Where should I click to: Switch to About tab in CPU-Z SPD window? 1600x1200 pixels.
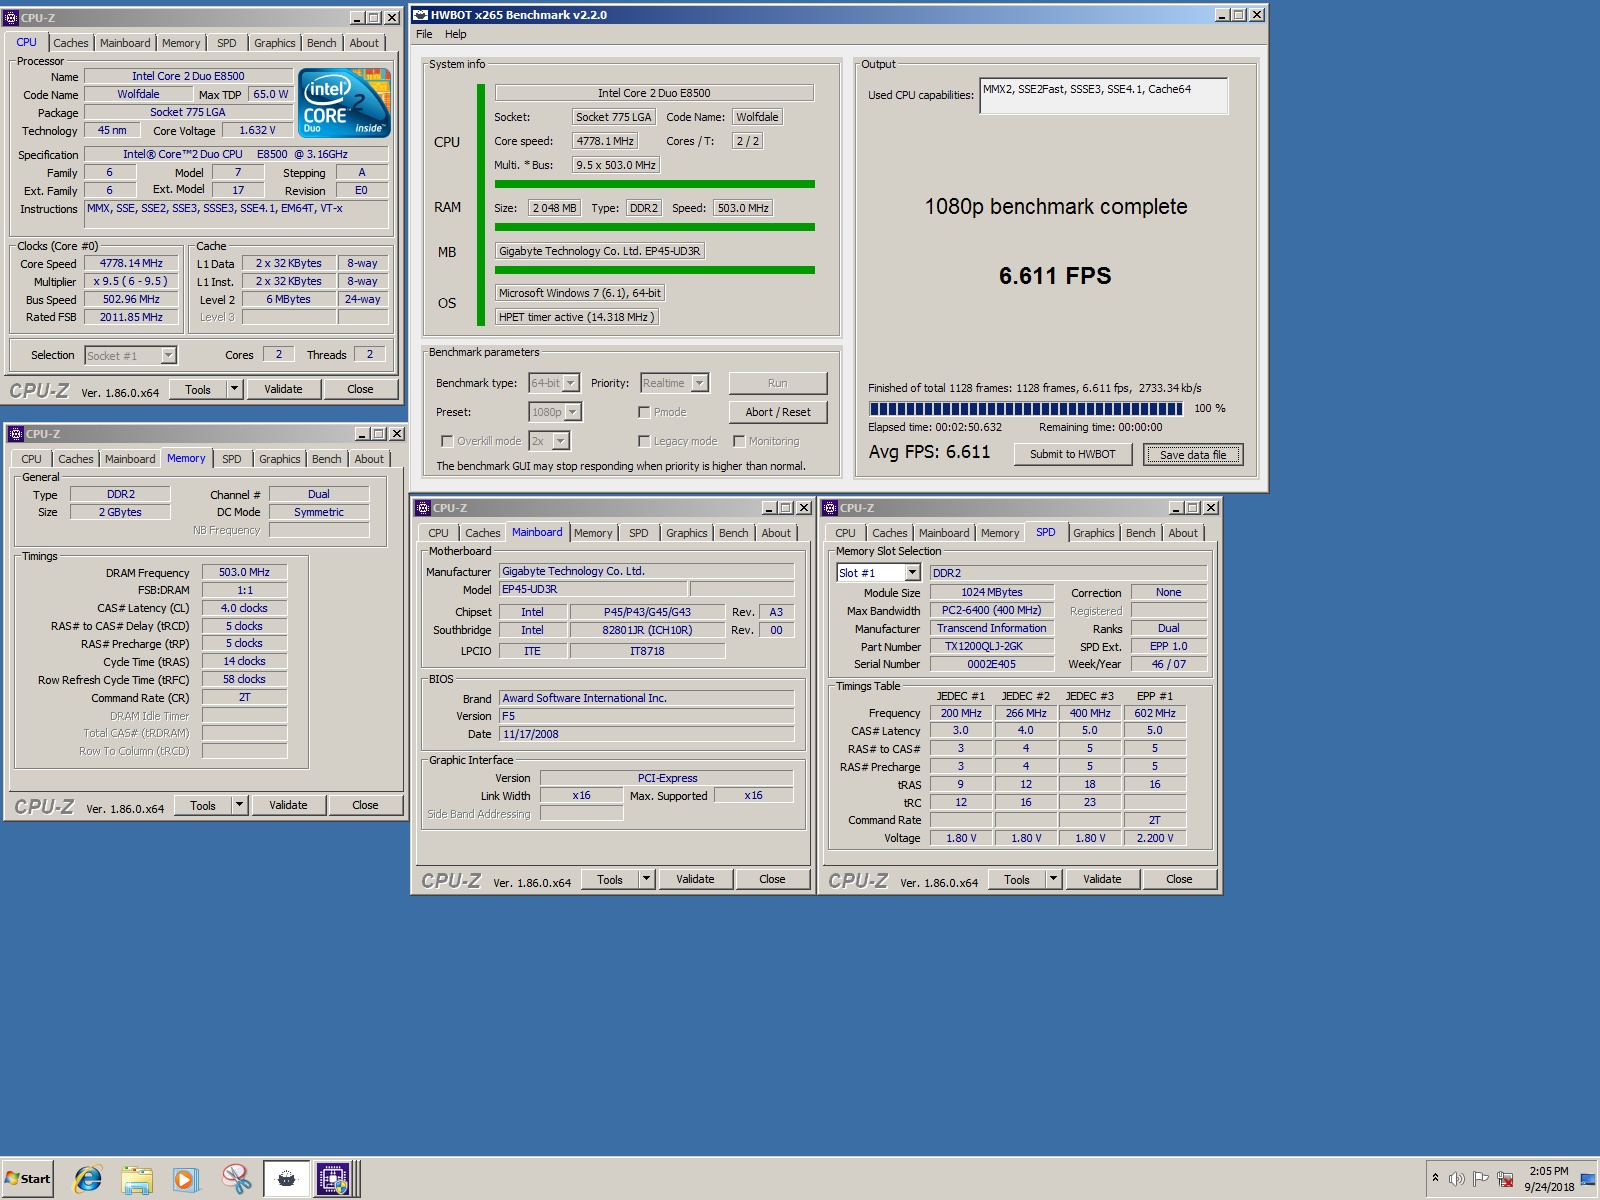point(1183,533)
